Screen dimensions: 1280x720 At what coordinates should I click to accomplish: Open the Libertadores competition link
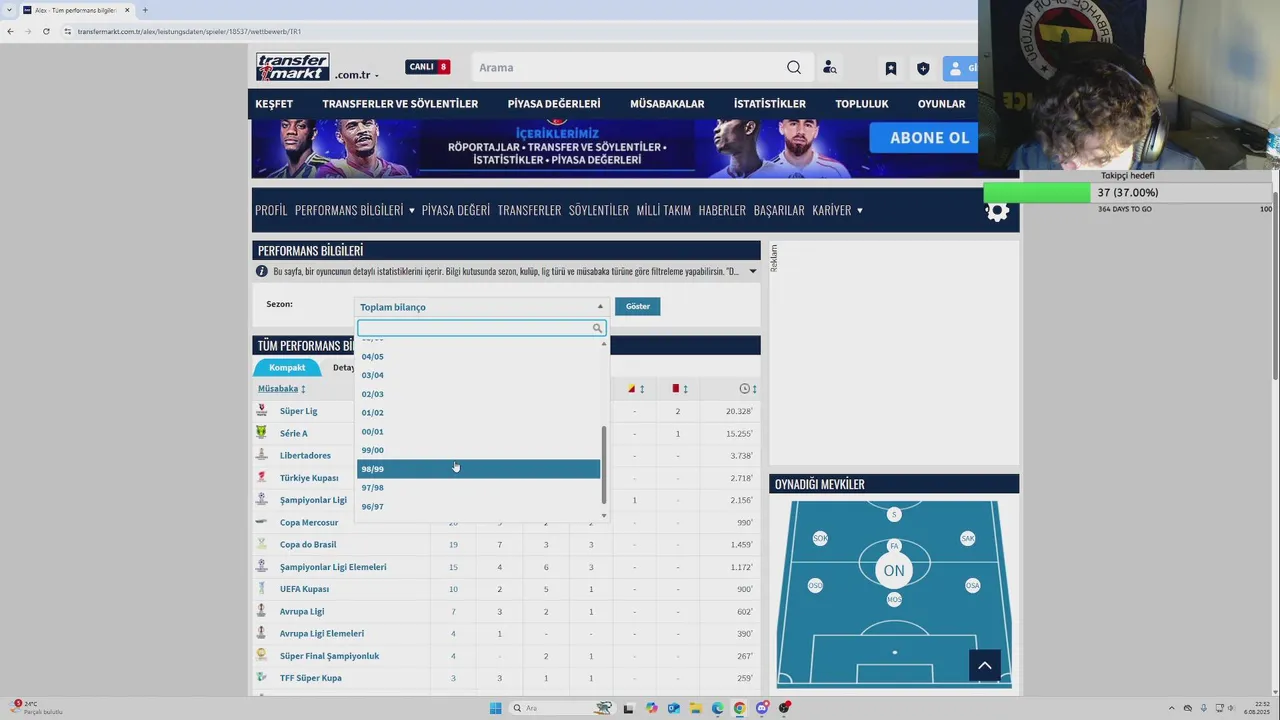click(x=305, y=456)
